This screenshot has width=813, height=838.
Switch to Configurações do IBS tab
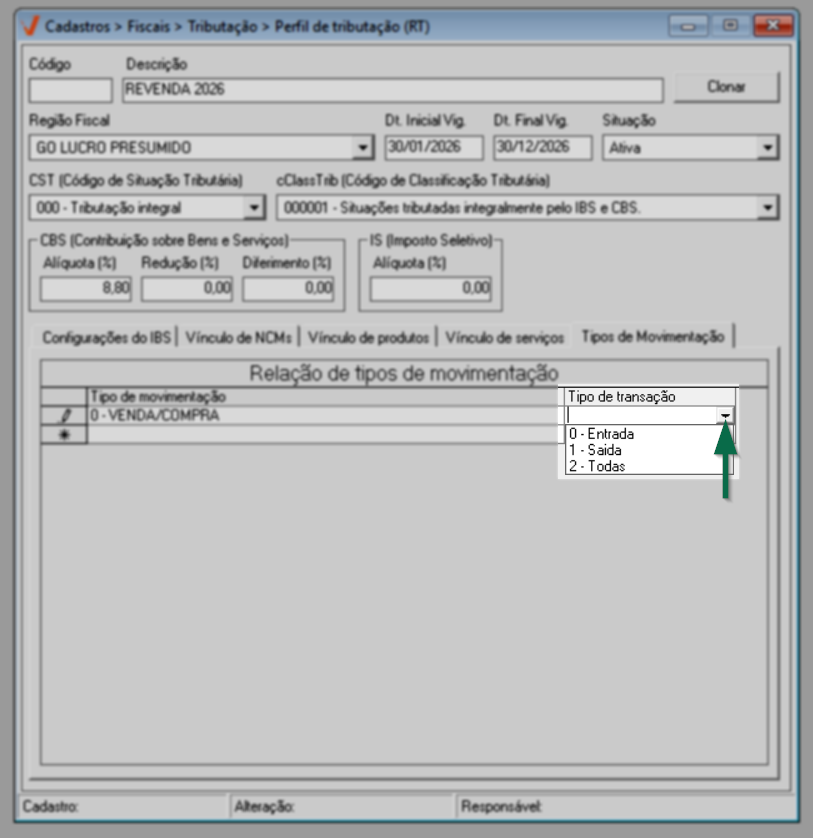click(106, 338)
